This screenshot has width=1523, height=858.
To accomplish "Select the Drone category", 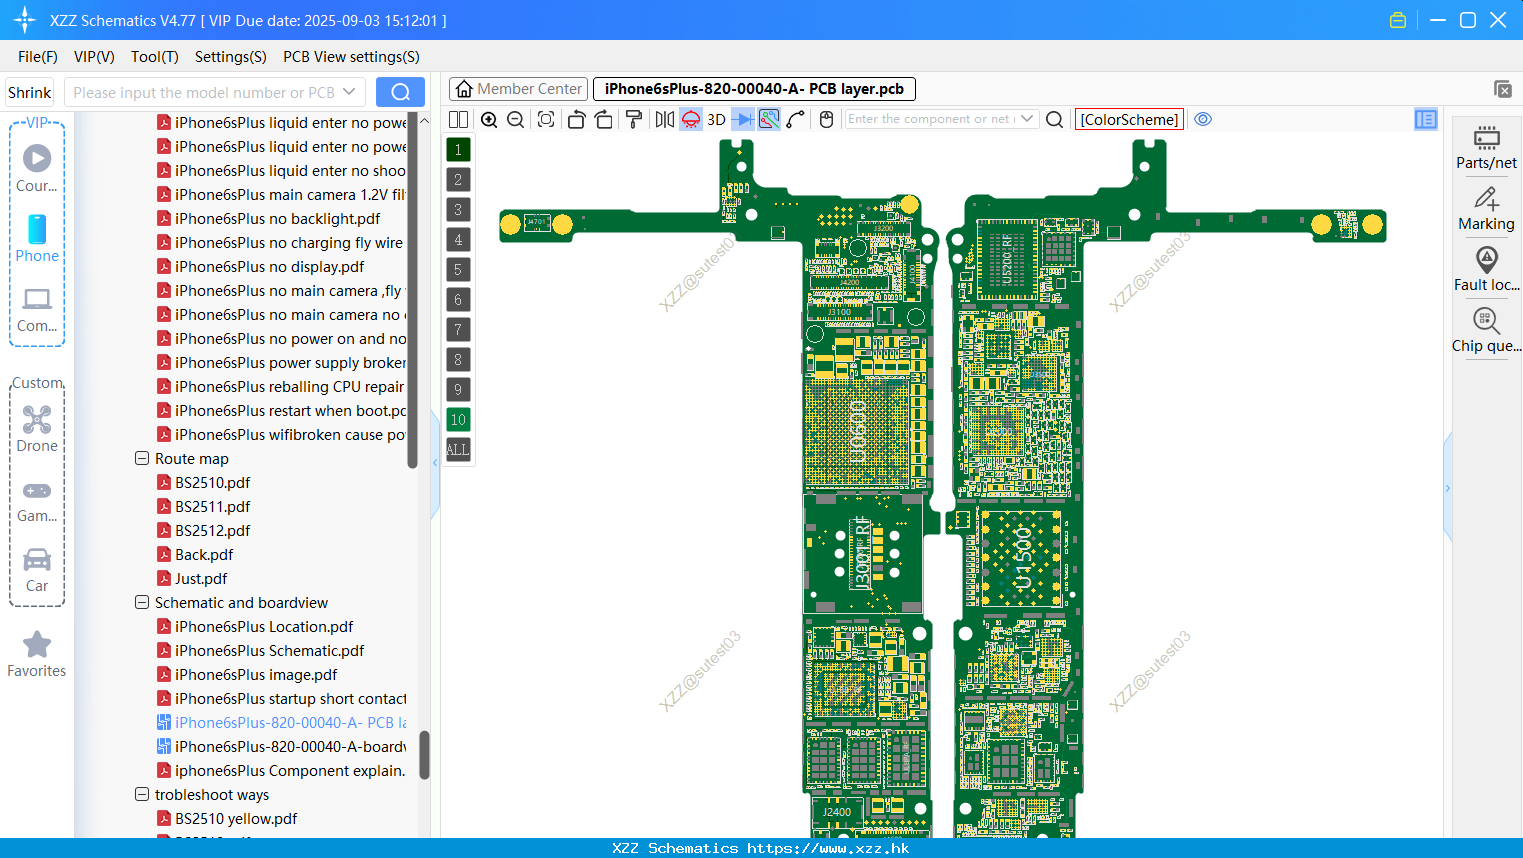I will click(37, 429).
